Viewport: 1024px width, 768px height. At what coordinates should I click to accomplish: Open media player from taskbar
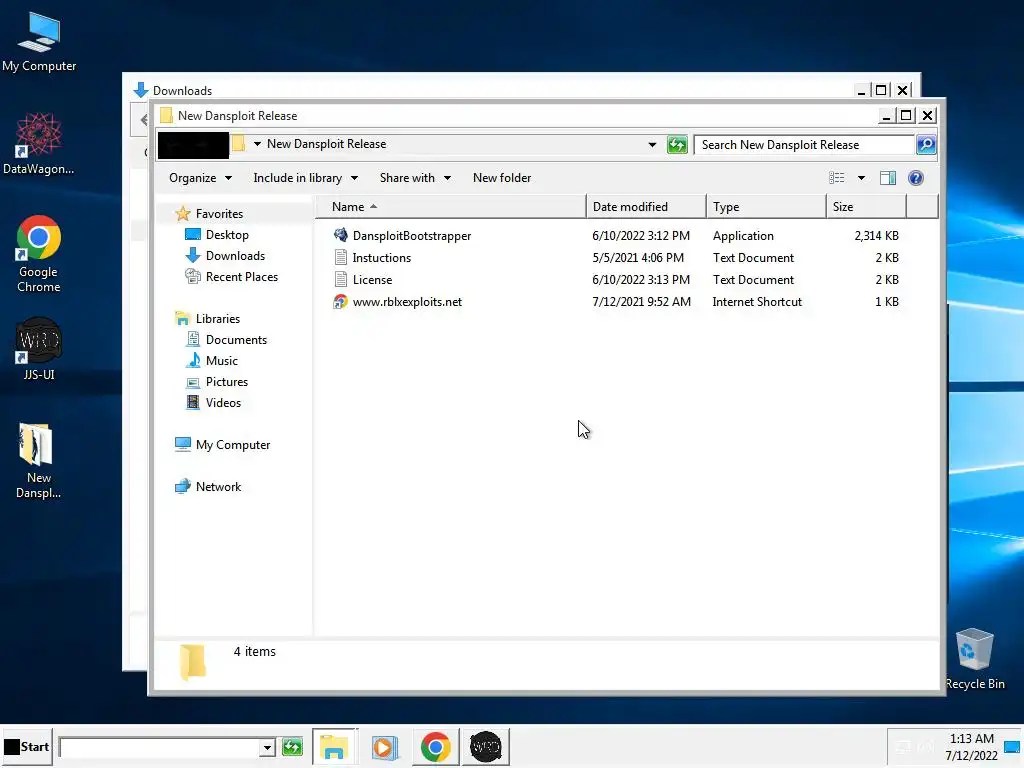[x=385, y=746]
